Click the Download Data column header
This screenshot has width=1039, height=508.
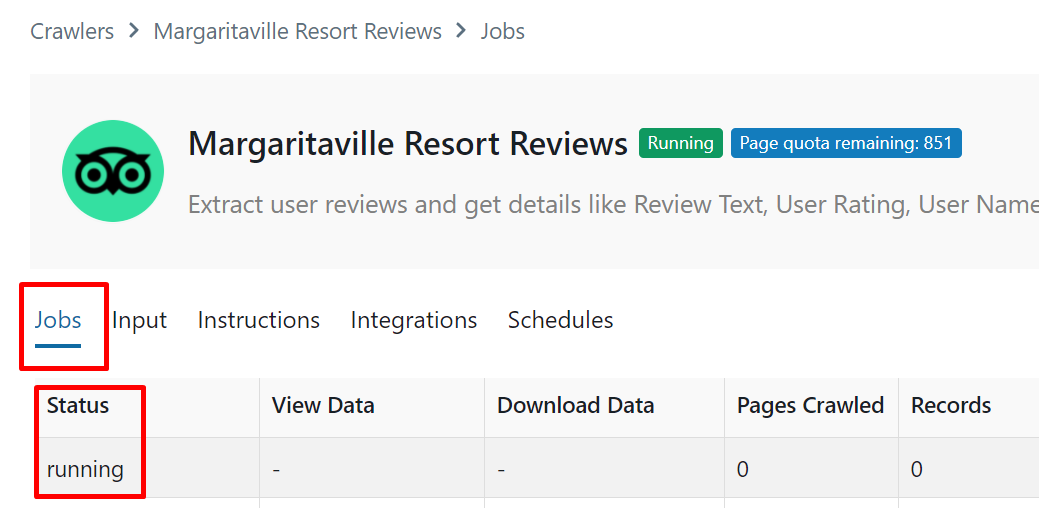pyautogui.click(x=575, y=406)
